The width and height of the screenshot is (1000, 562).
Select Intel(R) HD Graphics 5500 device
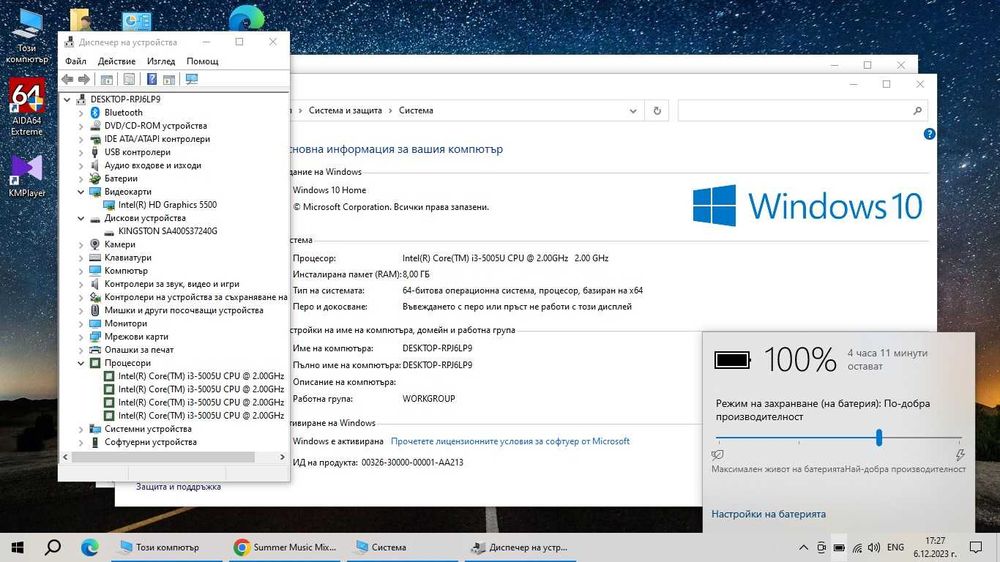(x=167, y=205)
